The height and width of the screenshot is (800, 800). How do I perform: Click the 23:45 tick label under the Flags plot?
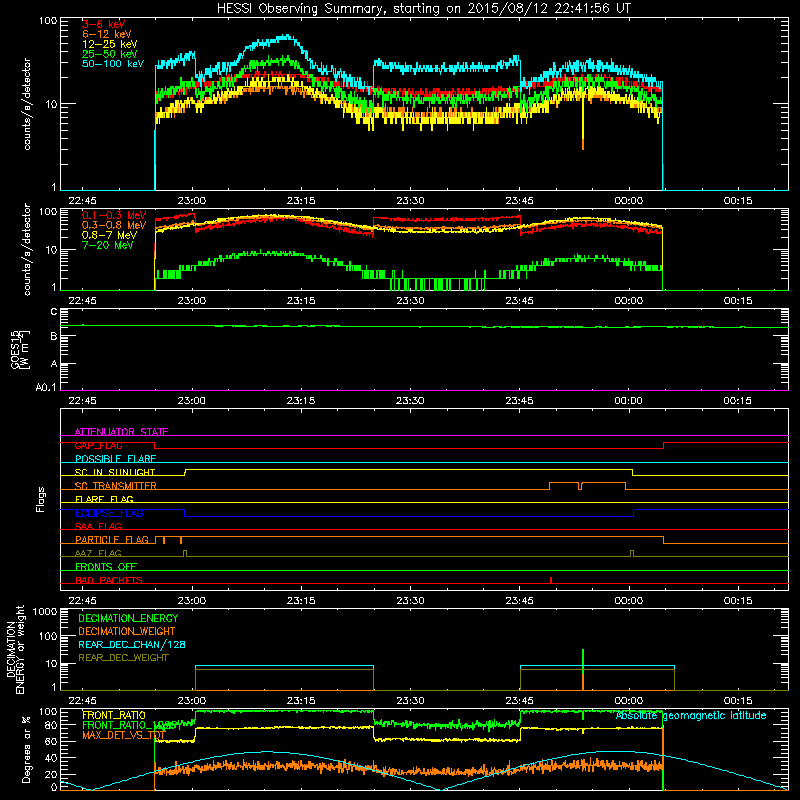[519, 601]
